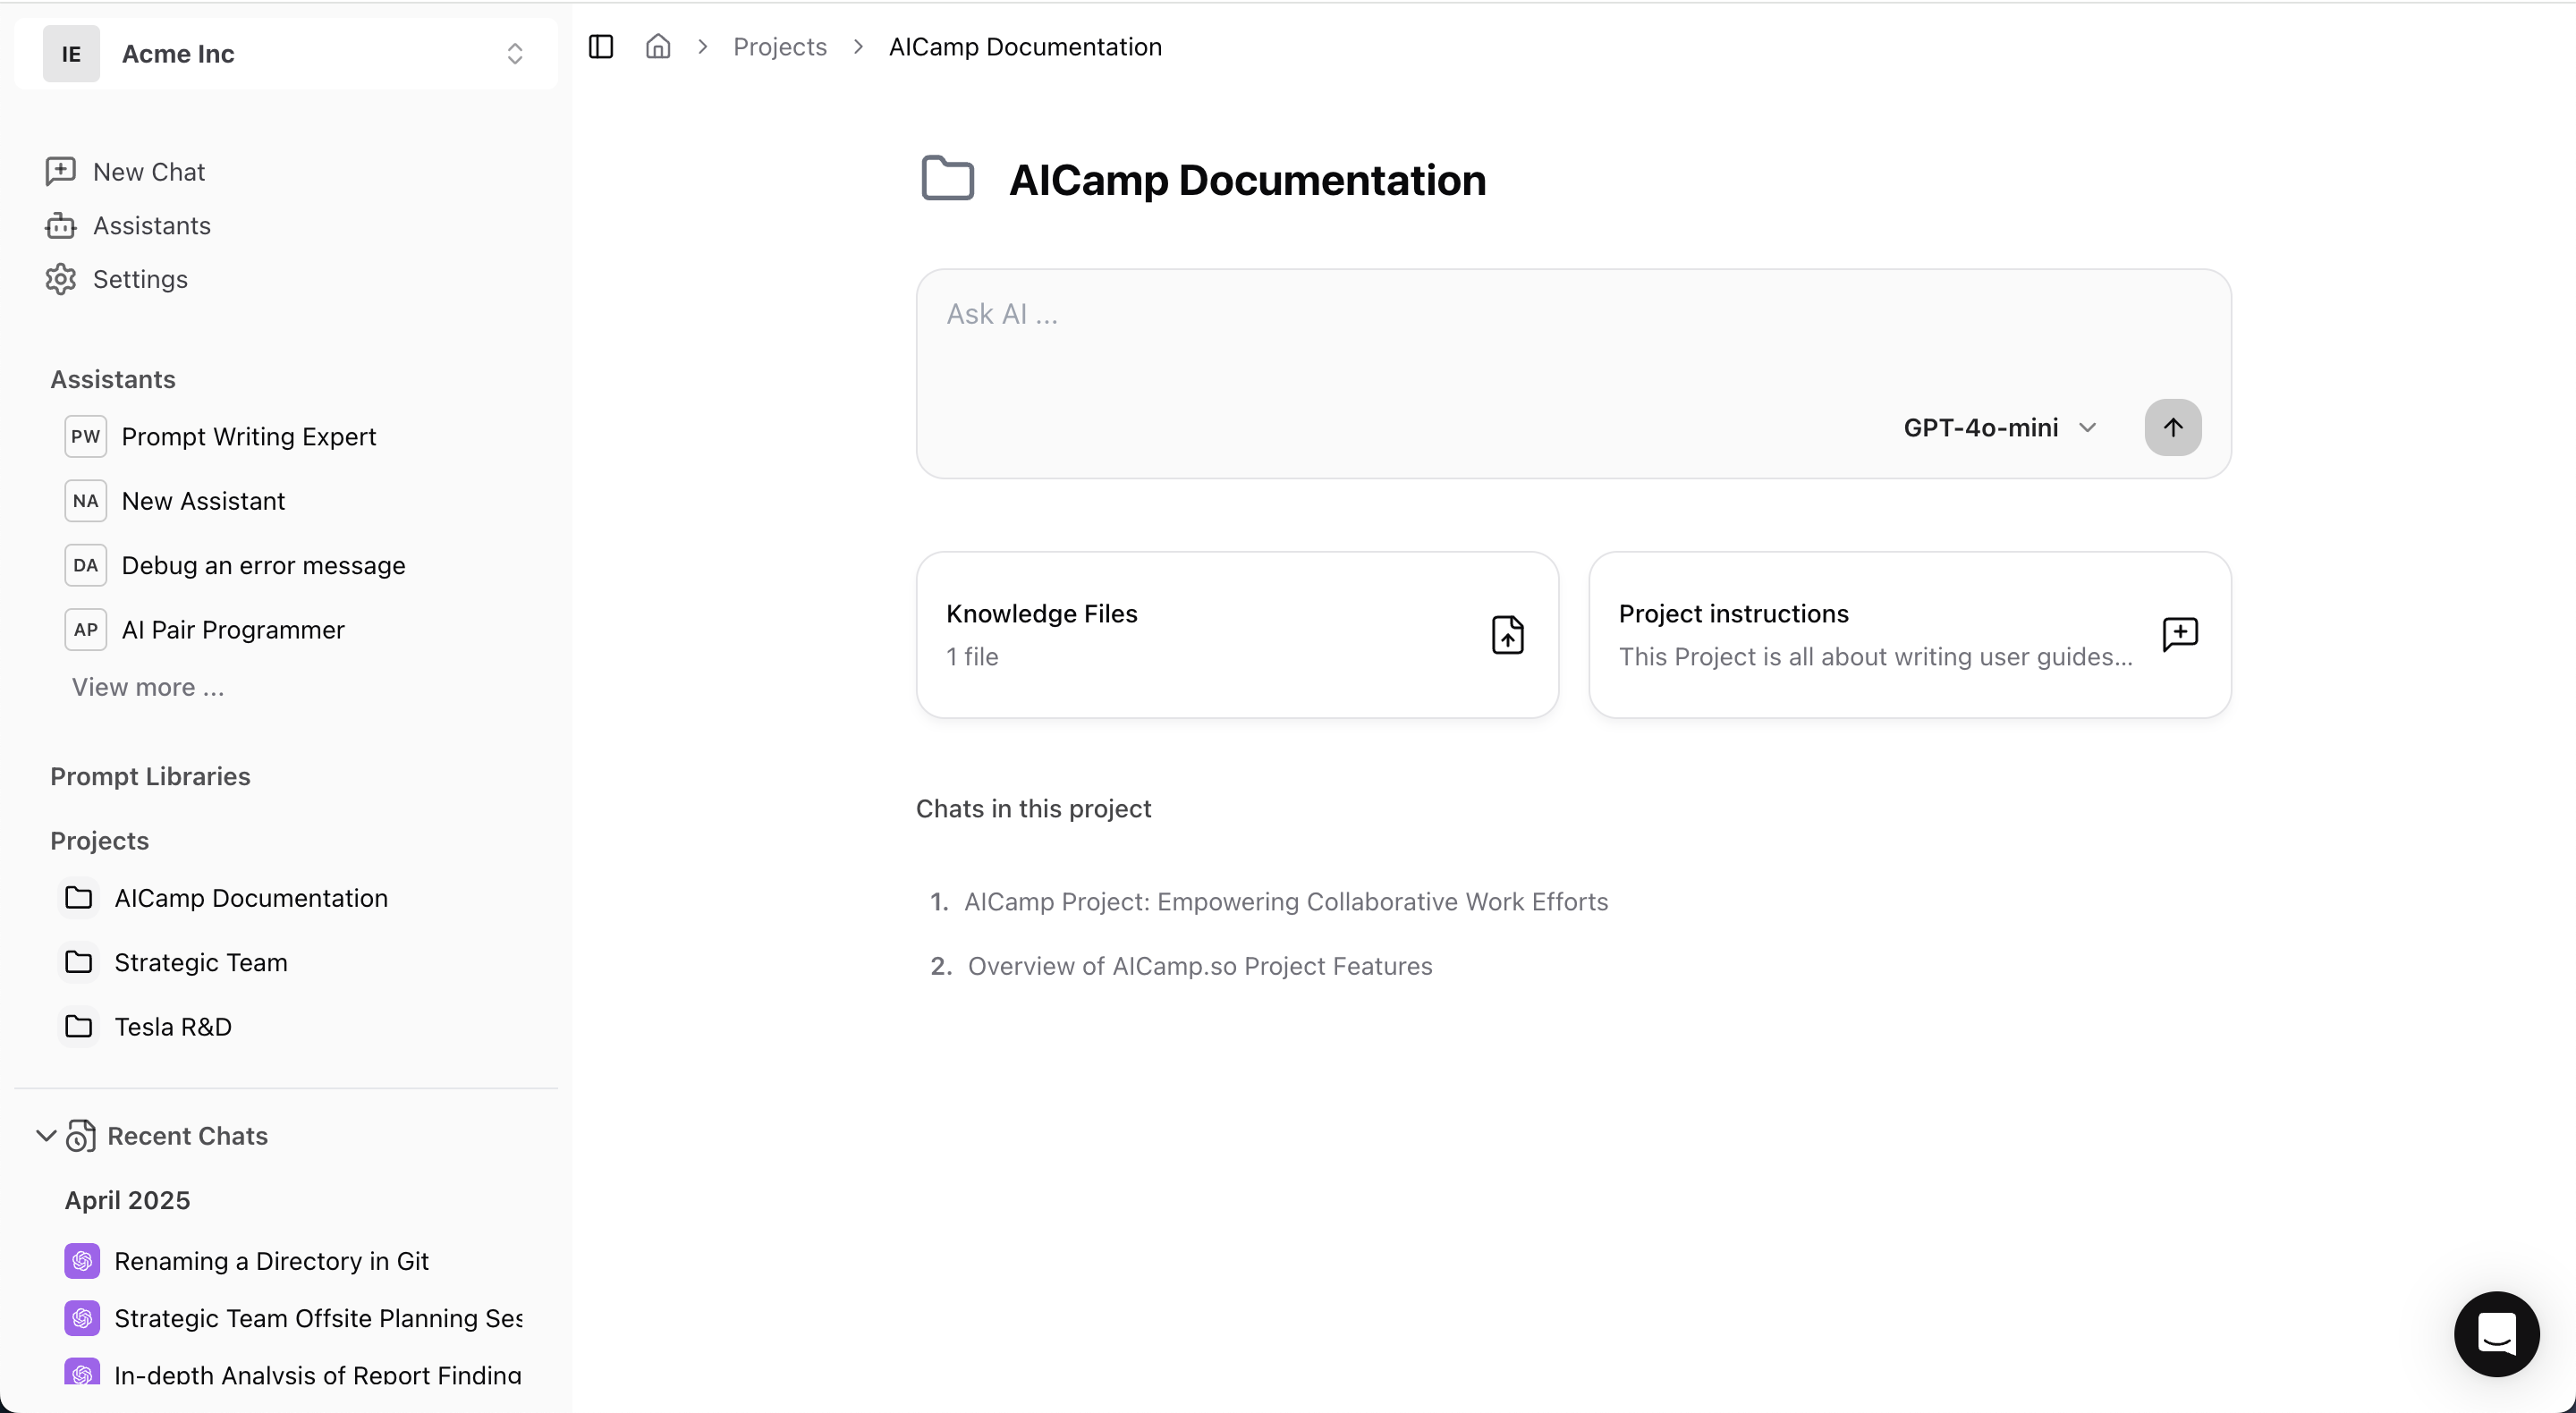Viewport: 2576px width, 1413px height.
Task: Select Settings in the sidebar menu
Action: tap(140, 279)
